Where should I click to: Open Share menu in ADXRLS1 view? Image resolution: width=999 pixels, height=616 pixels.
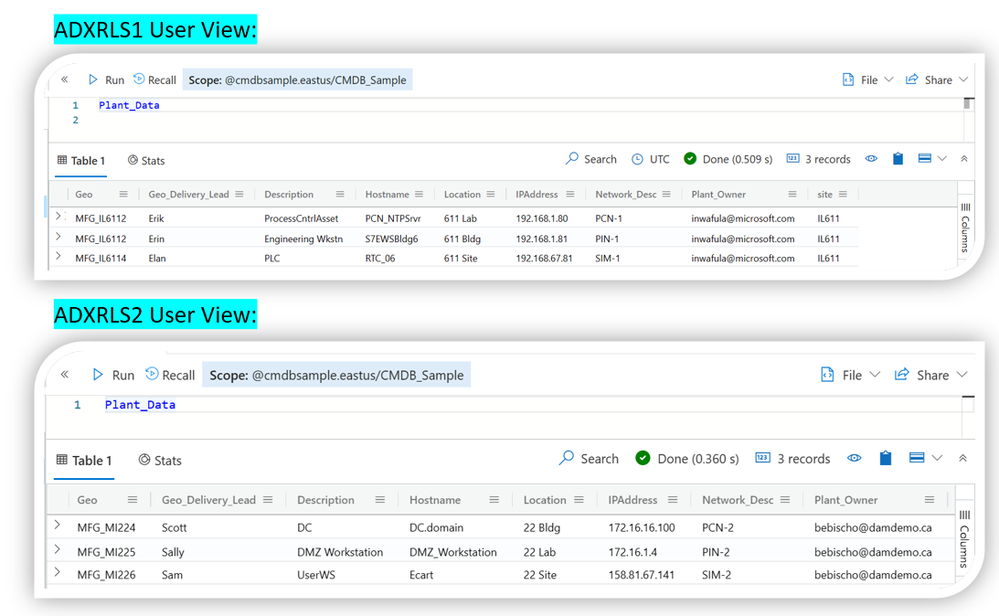(937, 80)
